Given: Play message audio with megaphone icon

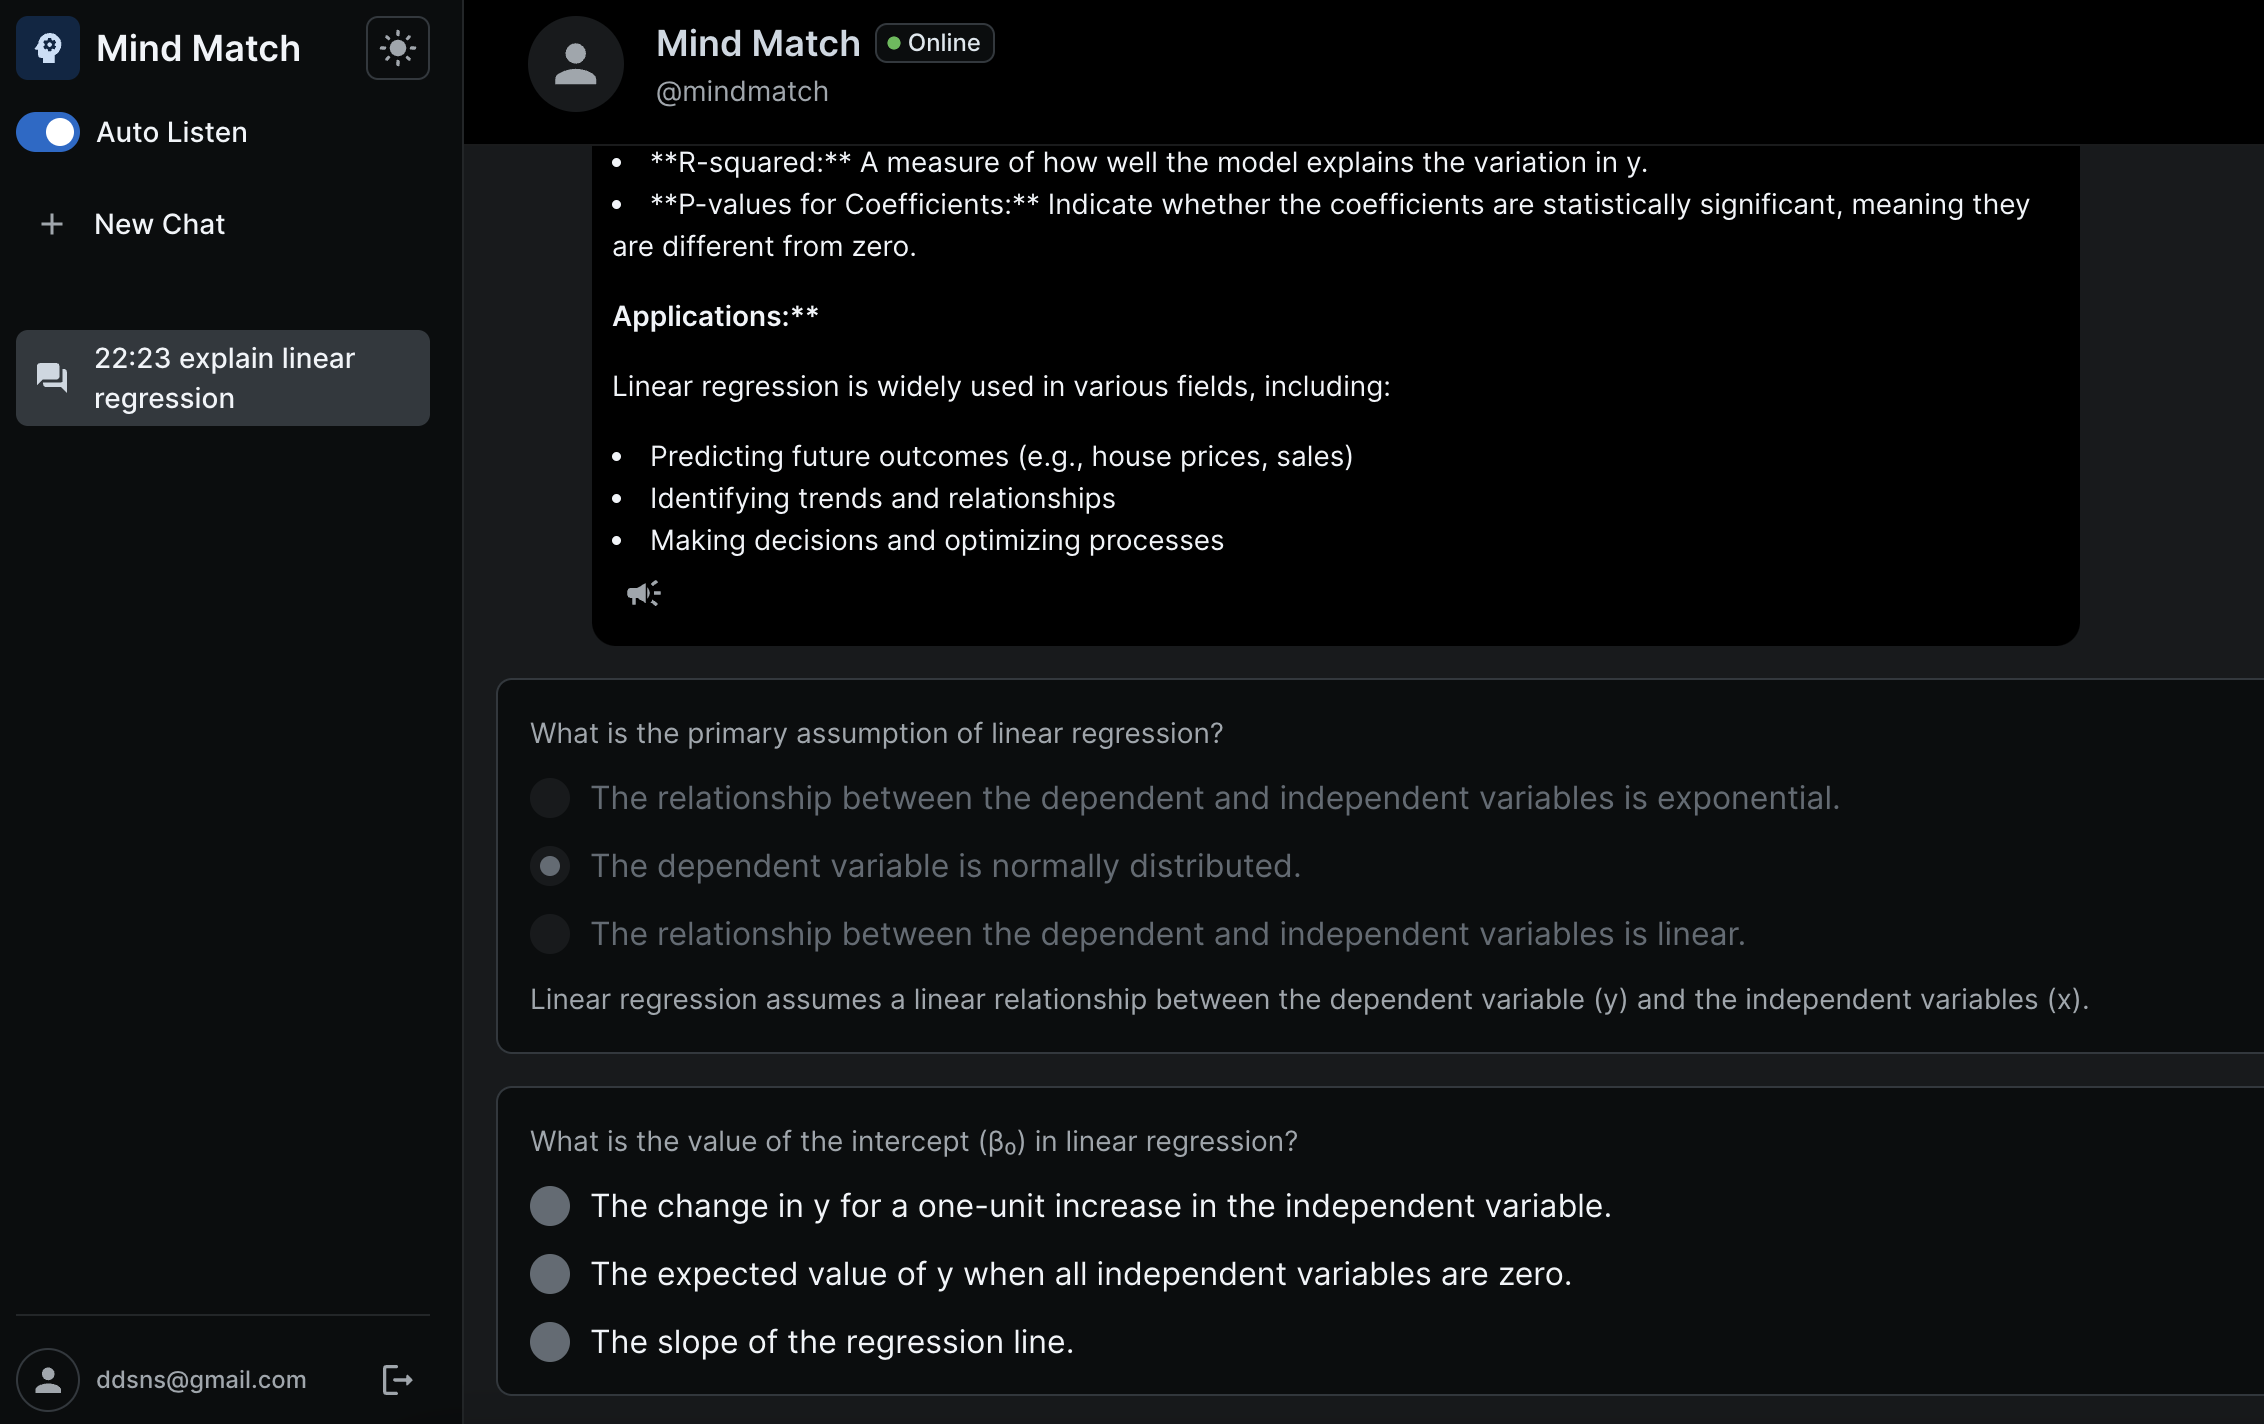Looking at the screenshot, I should click(643, 594).
